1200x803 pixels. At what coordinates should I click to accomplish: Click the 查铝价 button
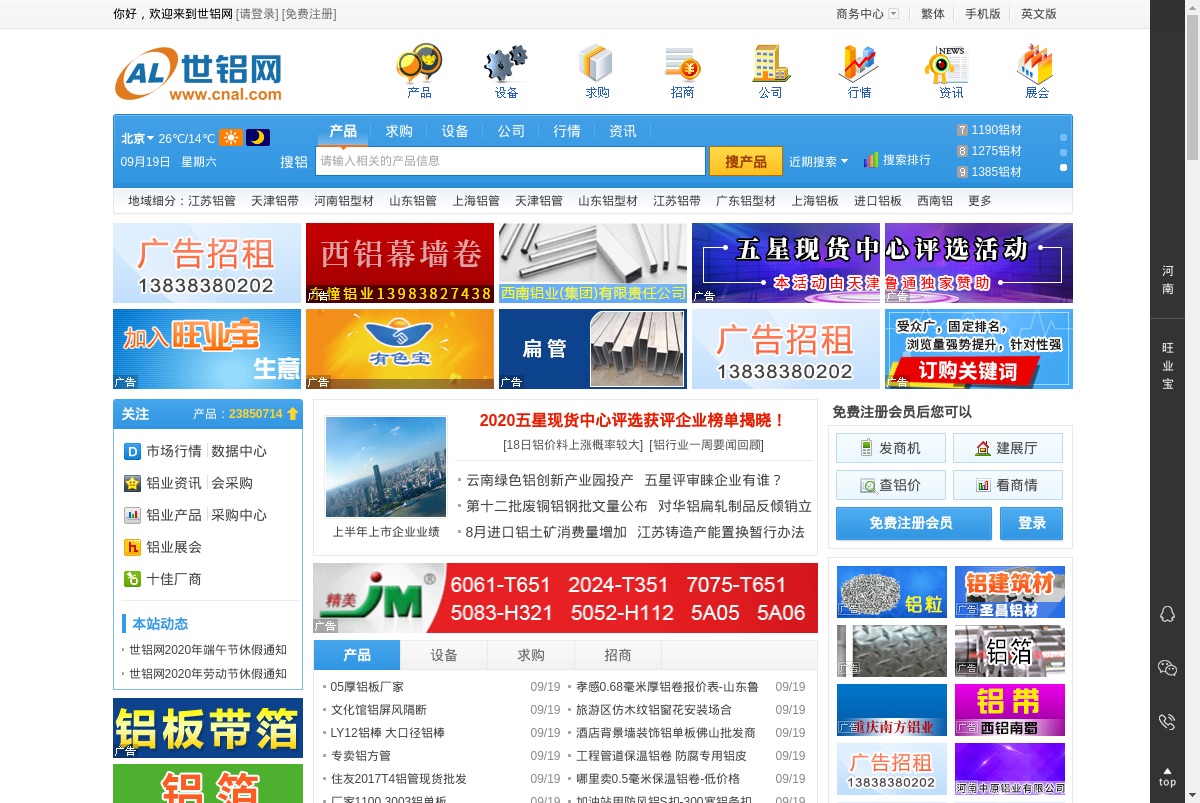[891, 485]
